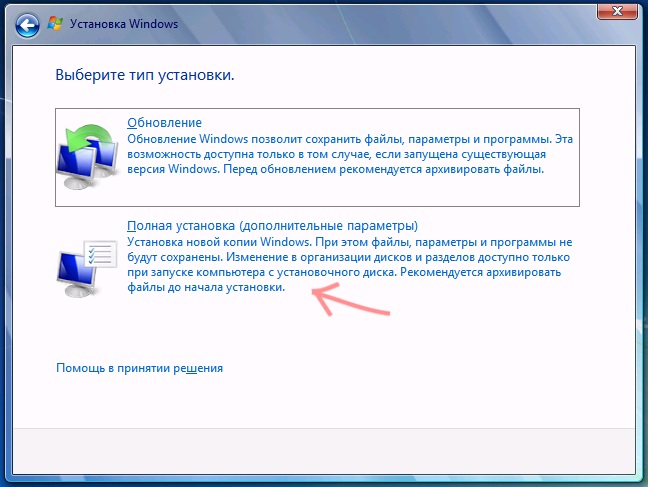Click description text starting "Установка новой копии Windows"
The height and width of the screenshot is (487, 648).
point(350,265)
